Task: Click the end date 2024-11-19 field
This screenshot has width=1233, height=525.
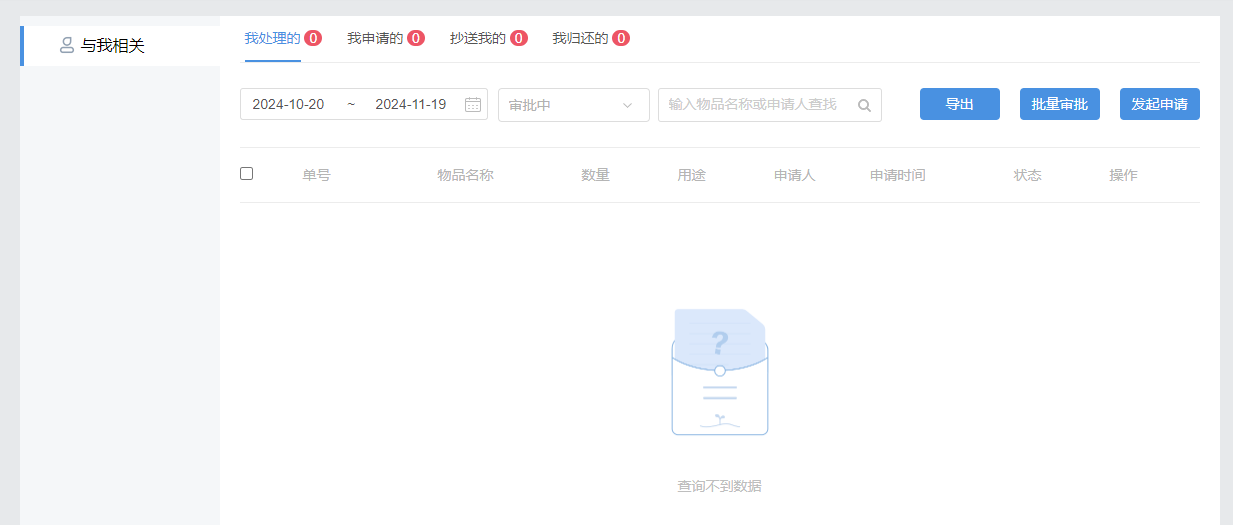Action: (x=410, y=105)
